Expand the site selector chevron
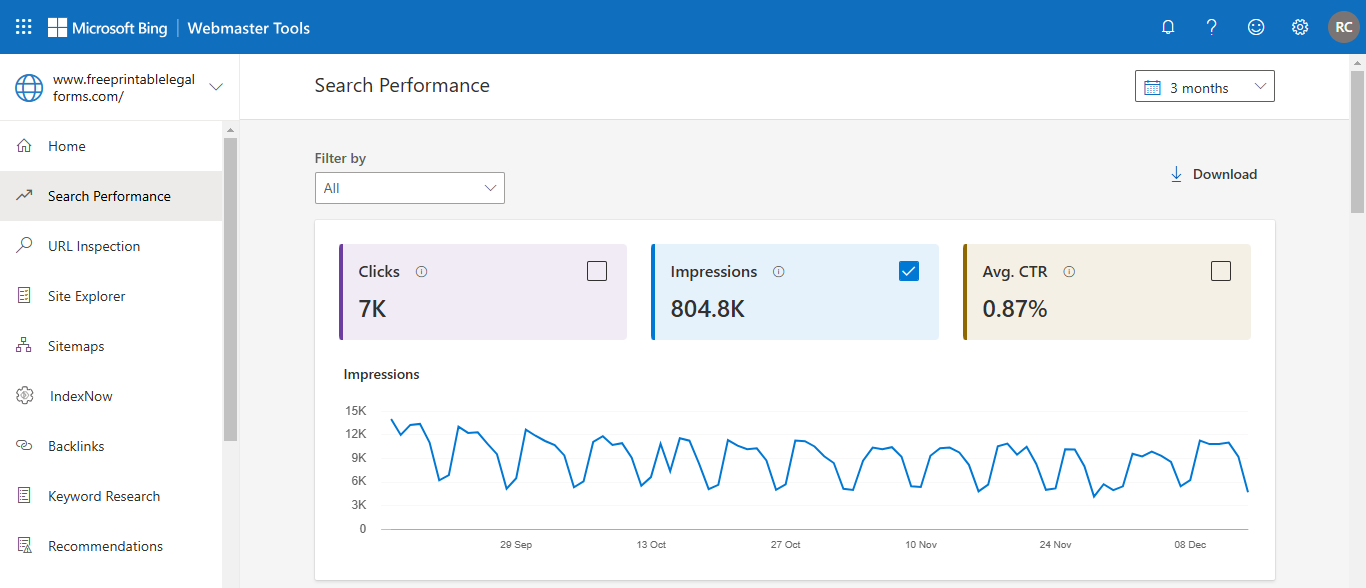Viewport: 1366px width, 588px height. pyautogui.click(x=216, y=87)
